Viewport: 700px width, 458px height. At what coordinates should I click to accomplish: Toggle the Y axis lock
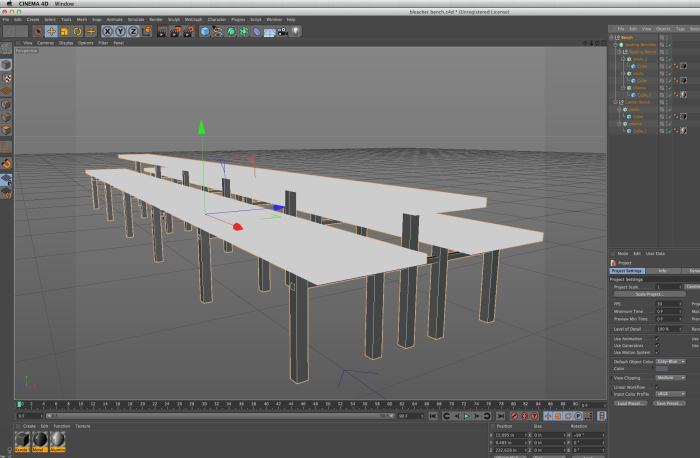point(120,31)
